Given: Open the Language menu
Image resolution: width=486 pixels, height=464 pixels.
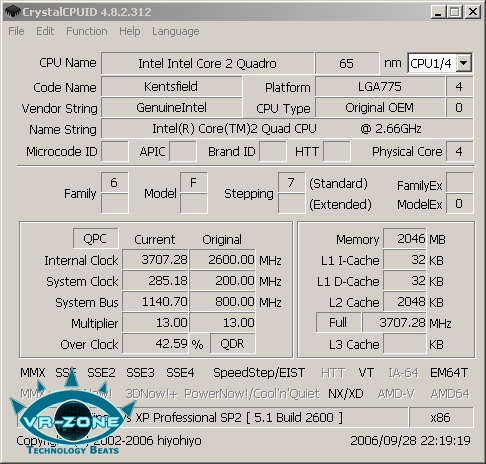Looking at the screenshot, I should click(x=176, y=32).
